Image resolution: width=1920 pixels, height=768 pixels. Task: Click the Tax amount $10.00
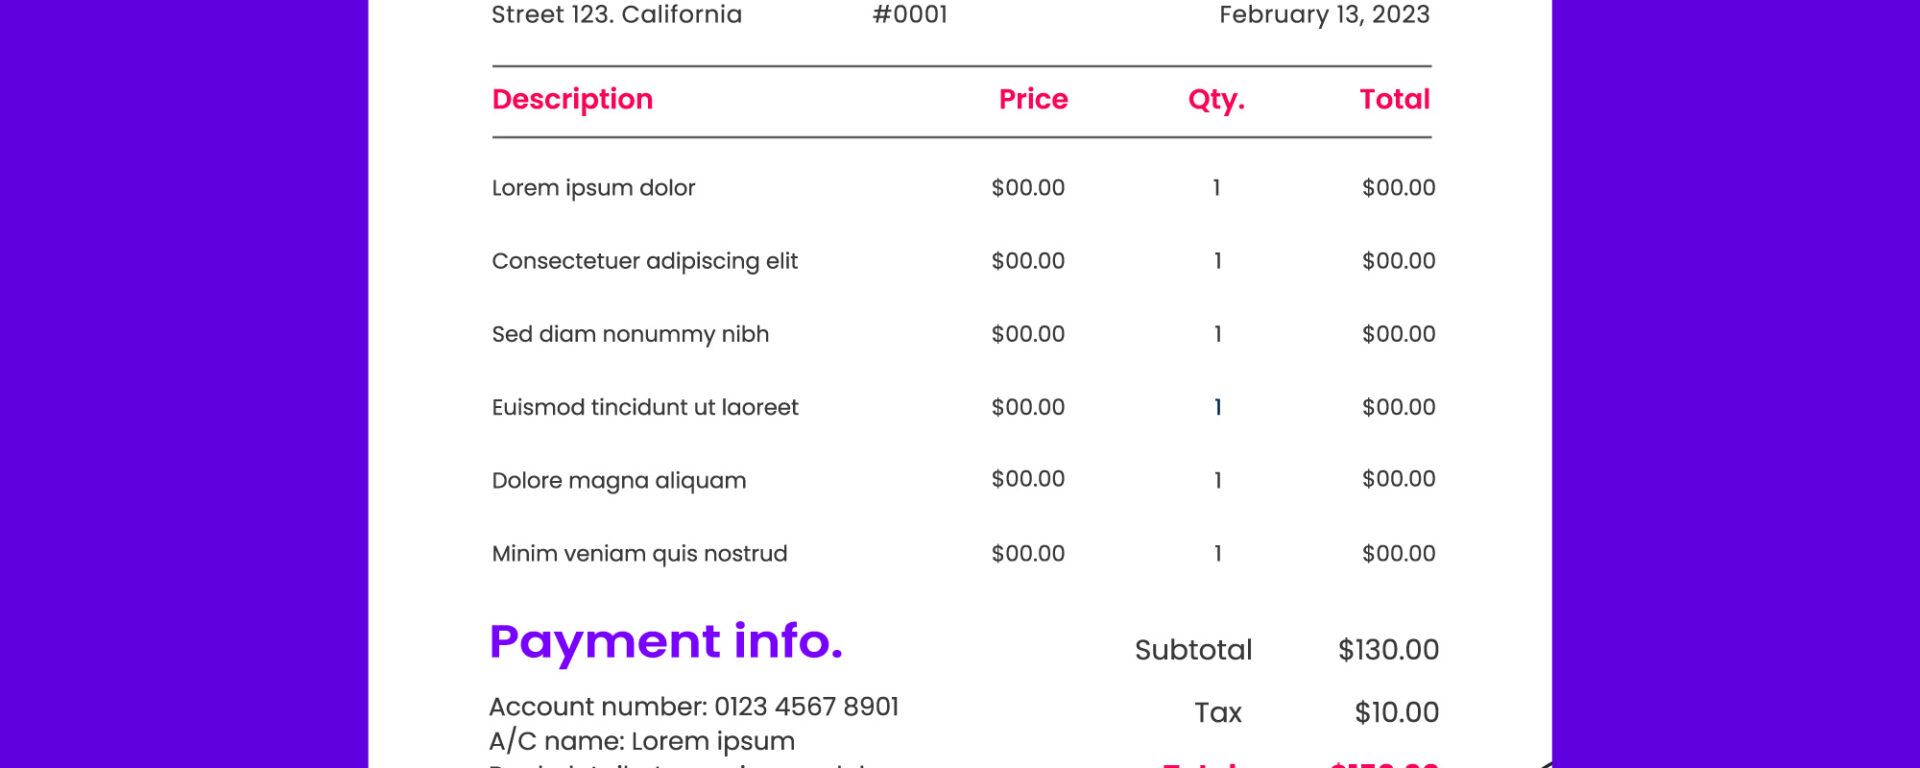[1396, 712]
